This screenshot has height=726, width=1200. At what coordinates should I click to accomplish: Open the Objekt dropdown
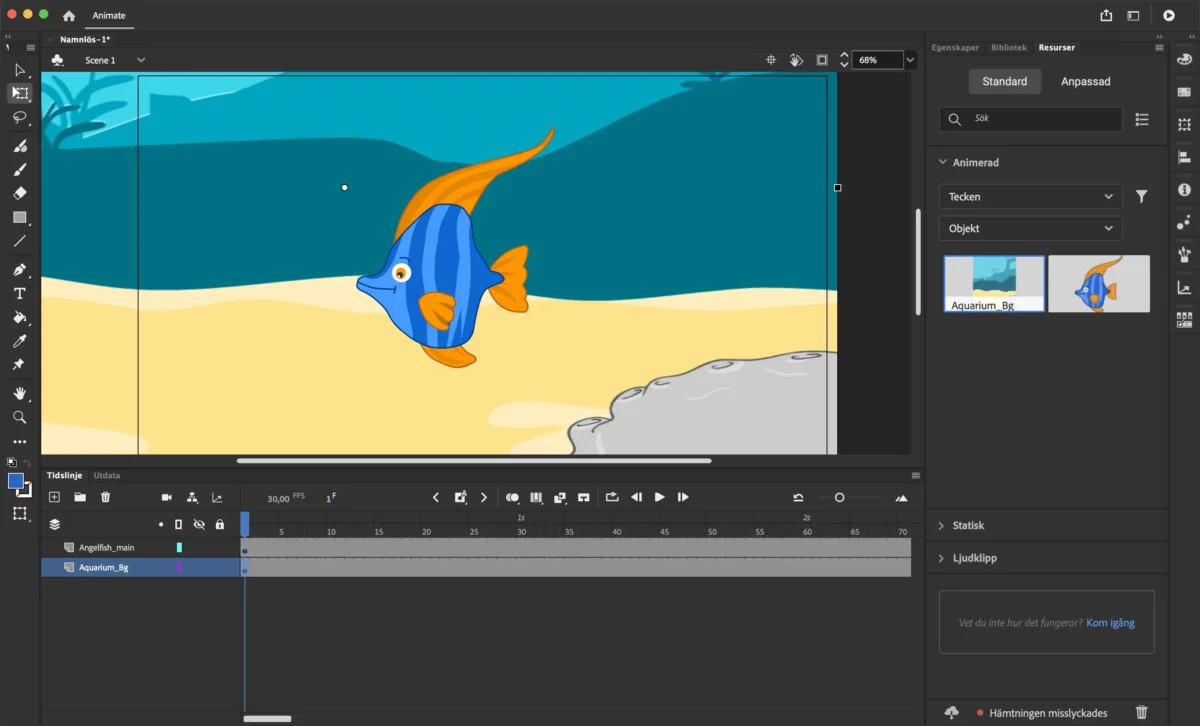[1030, 228]
